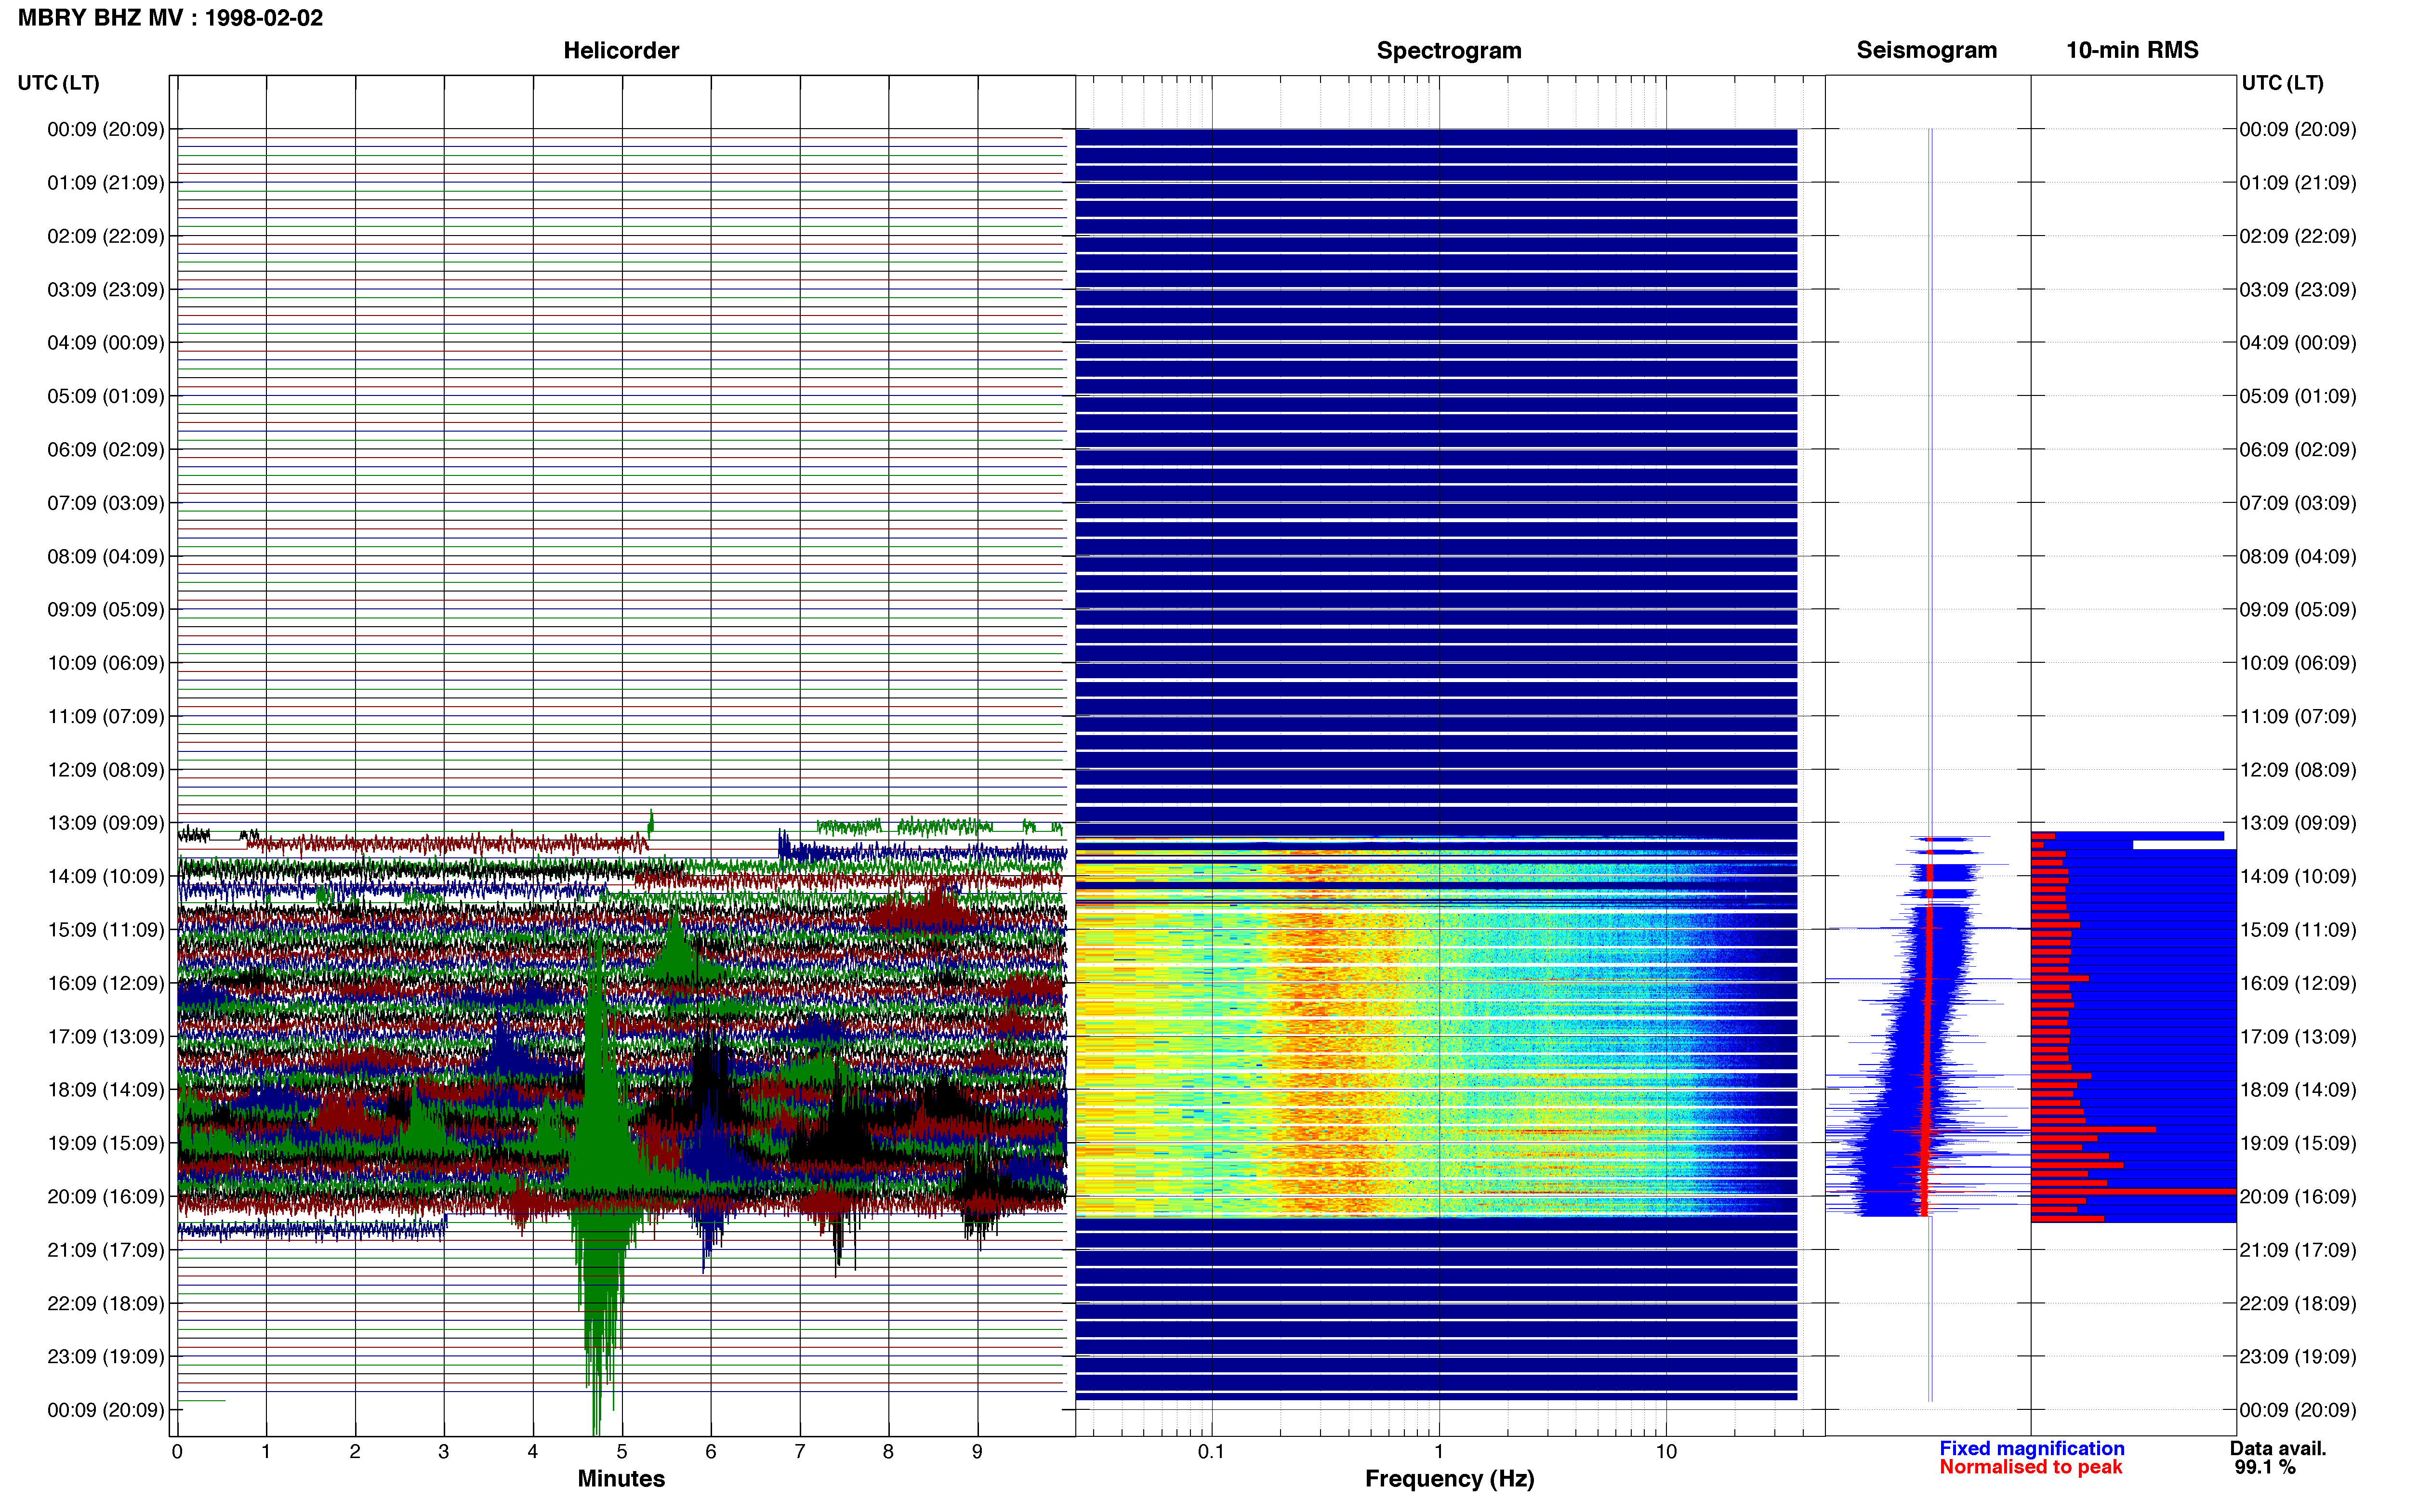The height and width of the screenshot is (1512, 2418).
Task: Click the '10-min RMS' panel heading
Action: tap(2132, 51)
